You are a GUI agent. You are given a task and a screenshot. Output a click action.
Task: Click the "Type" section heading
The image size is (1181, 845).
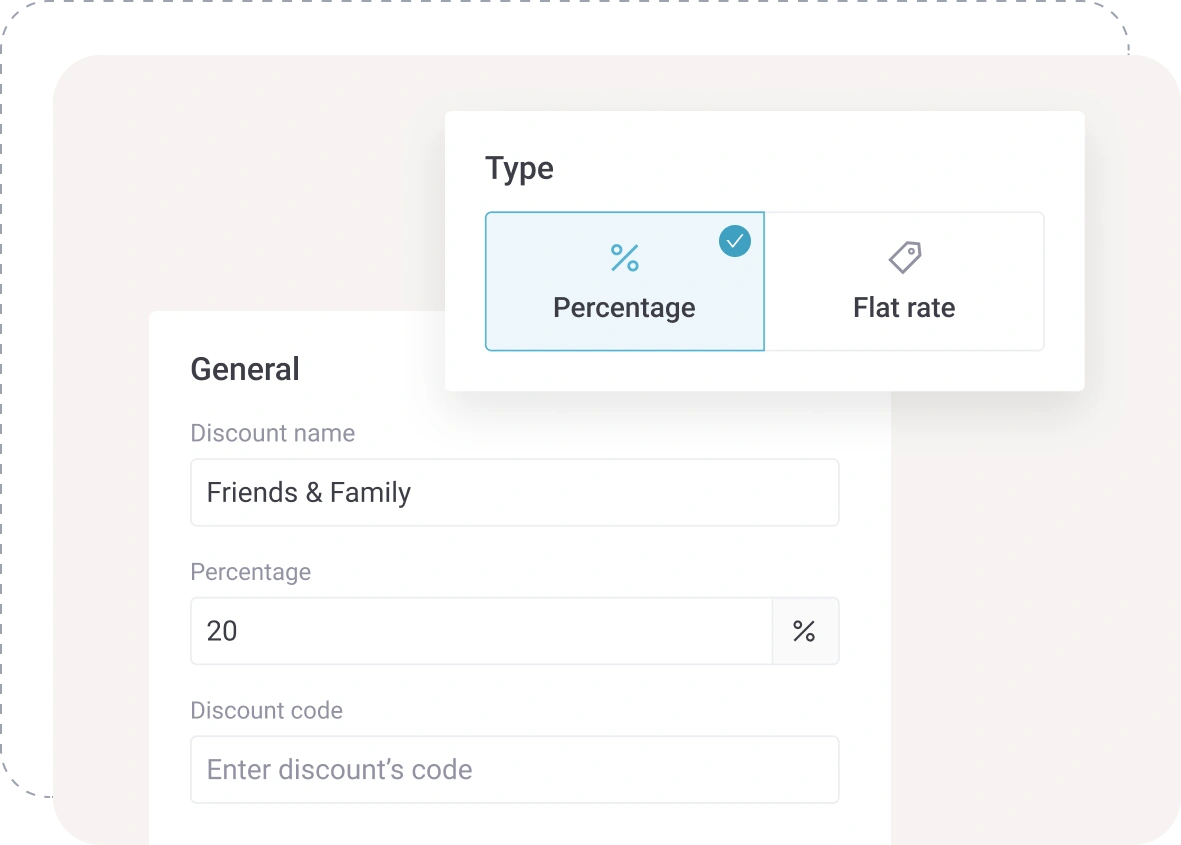519,168
